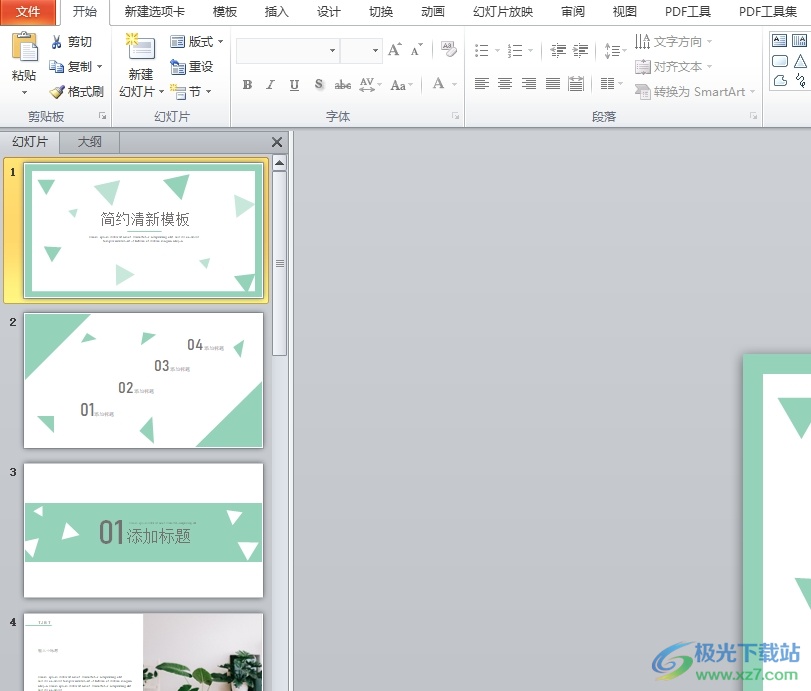The width and height of the screenshot is (811, 691).
Task: Switch to the Design (设计) tab
Action: tap(329, 12)
